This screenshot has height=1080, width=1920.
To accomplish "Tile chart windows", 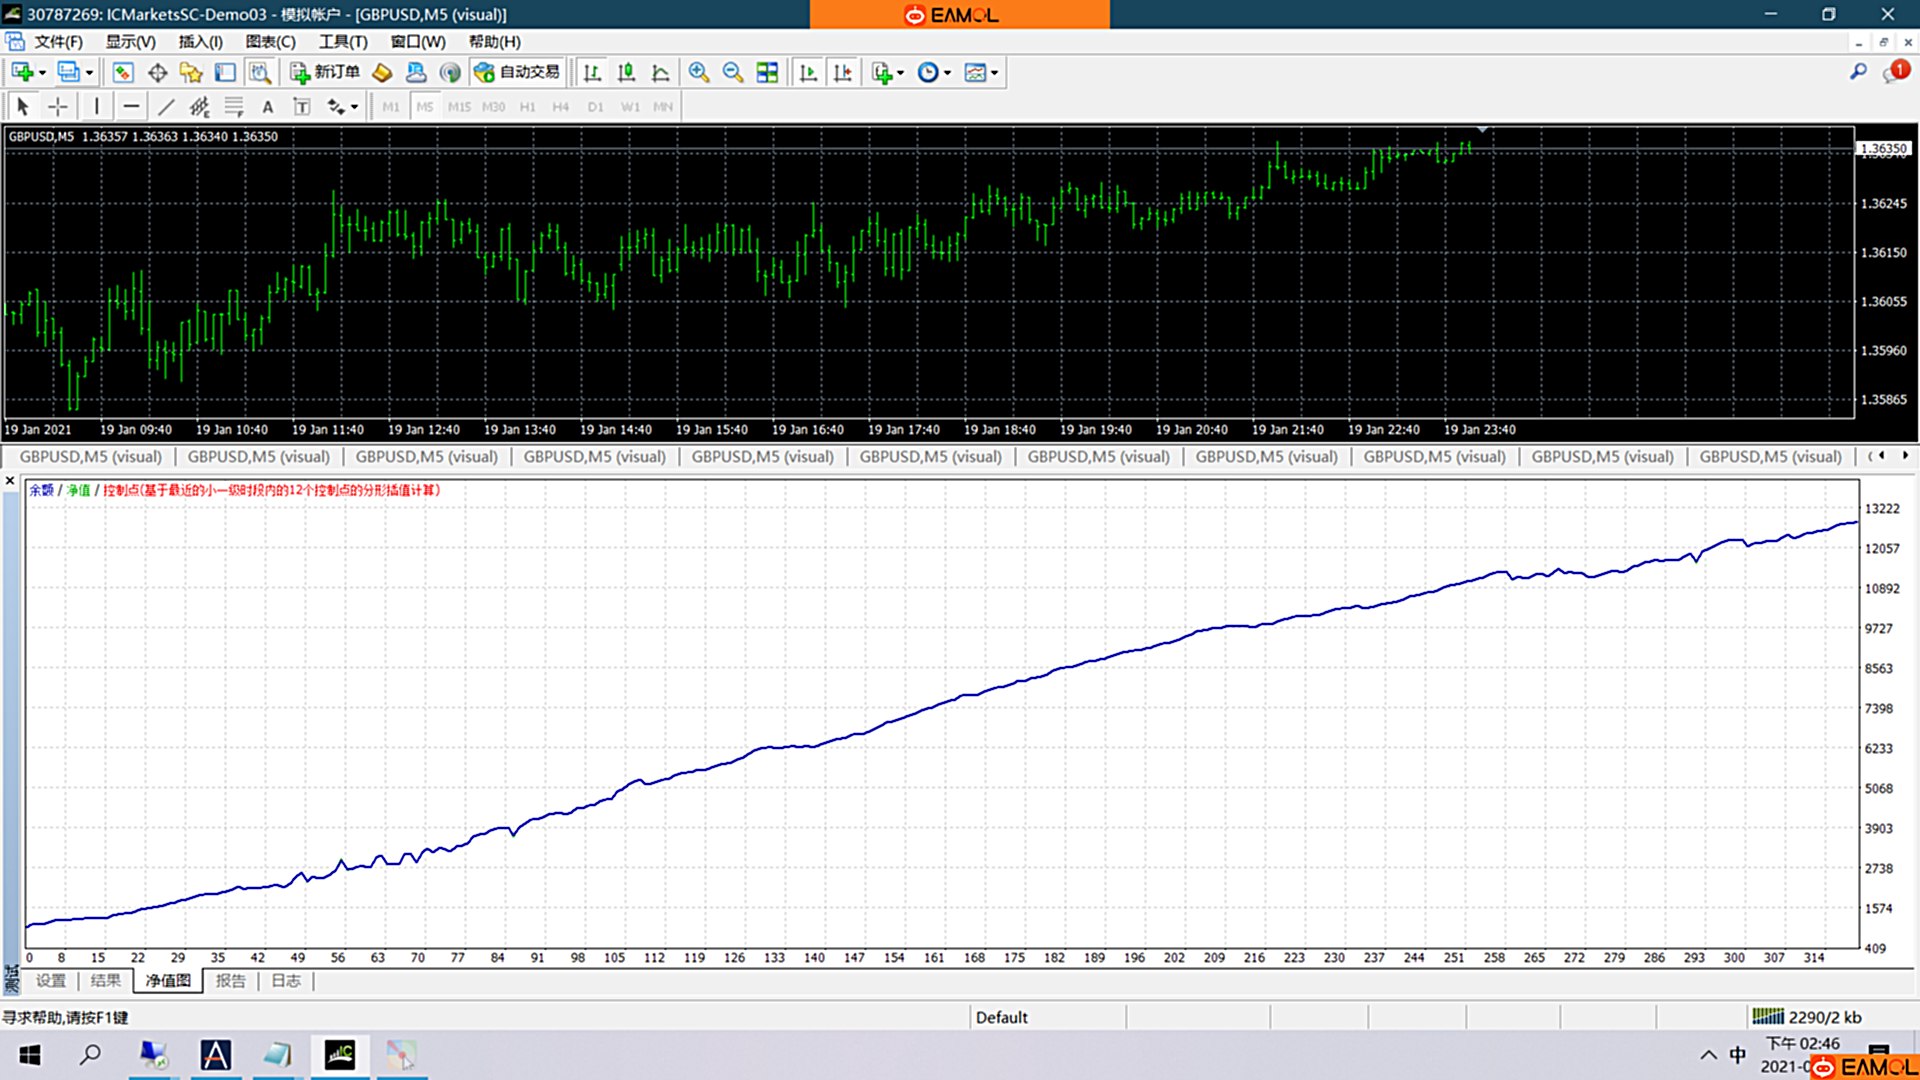I will (767, 72).
